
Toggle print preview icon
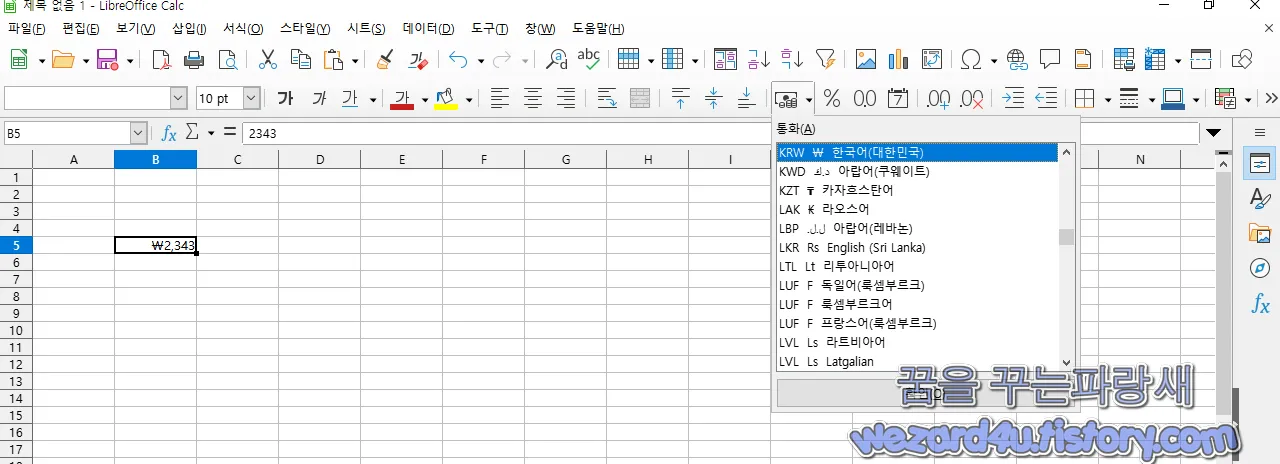(228, 60)
